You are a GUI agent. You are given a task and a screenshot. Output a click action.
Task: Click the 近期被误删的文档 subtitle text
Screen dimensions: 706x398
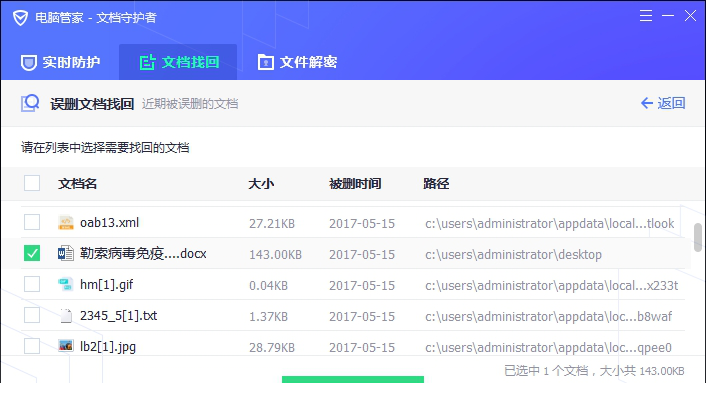[190, 104]
